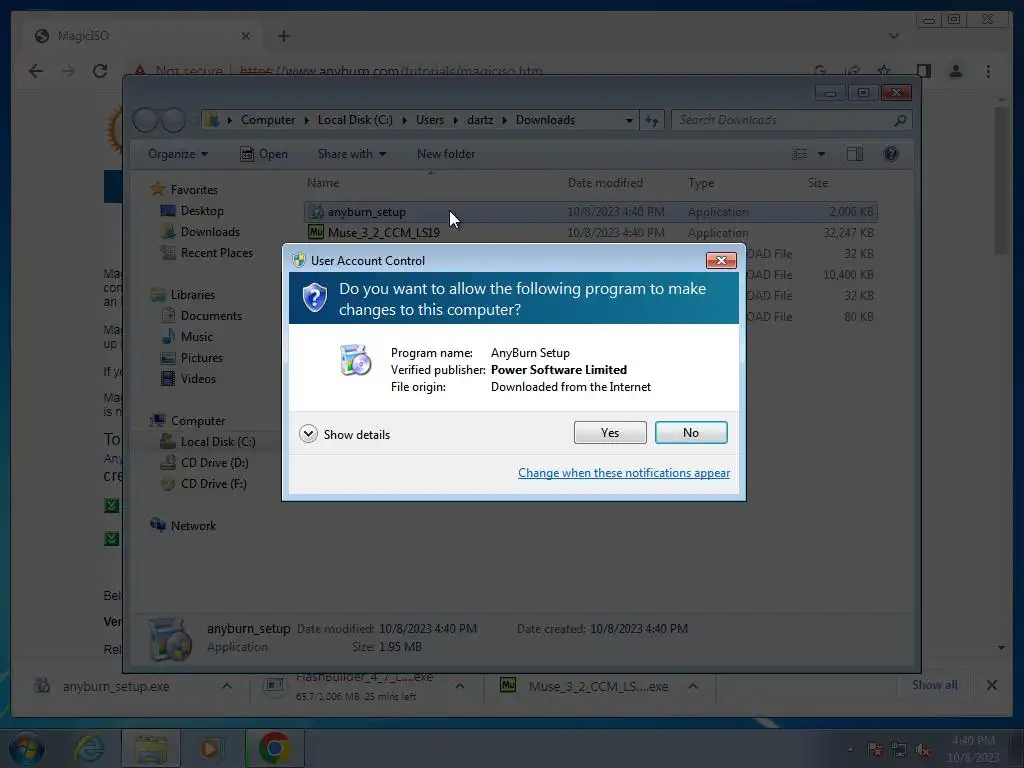Open Share with dropdown in Explorer
Image resolution: width=1024 pixels, height=768 pixels.
tap(351, 154)
